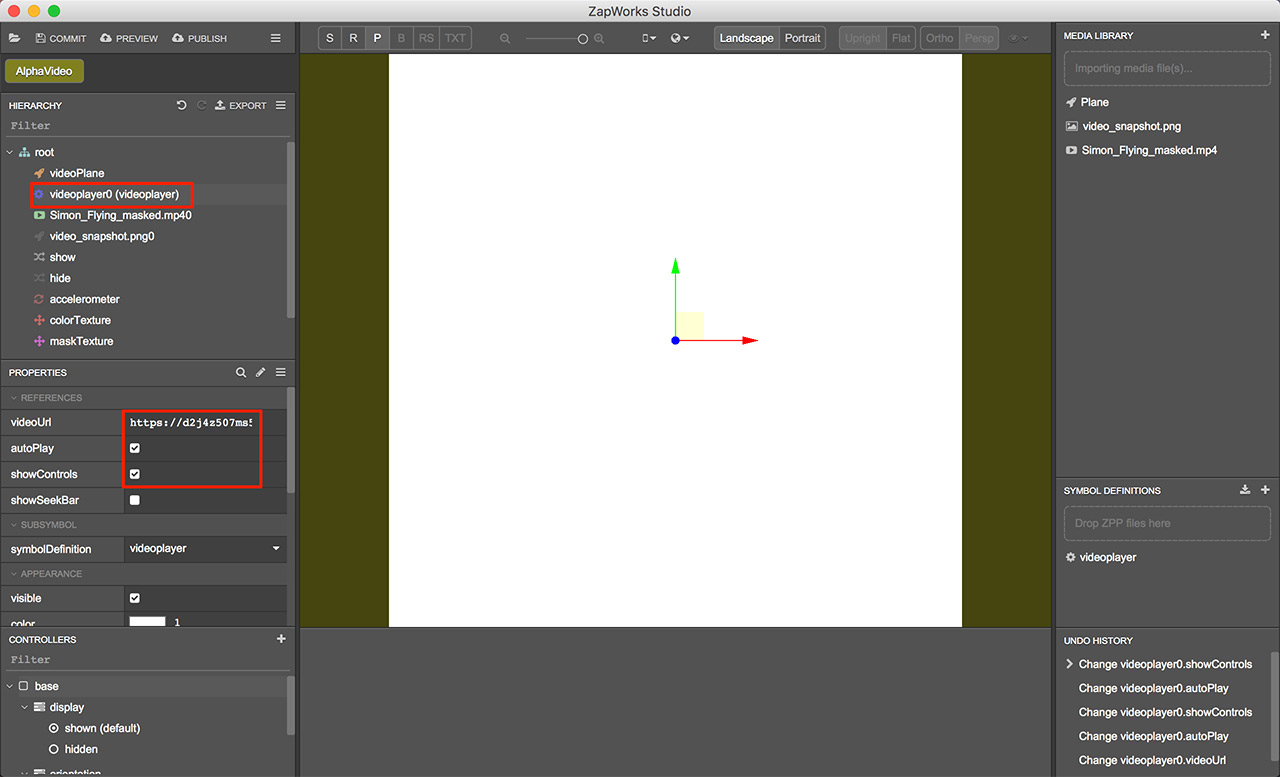The width and height of the screenshot is (1280, 777).
Task: Collapse the SUBSYMBOL section
Action: pos(14,525)
